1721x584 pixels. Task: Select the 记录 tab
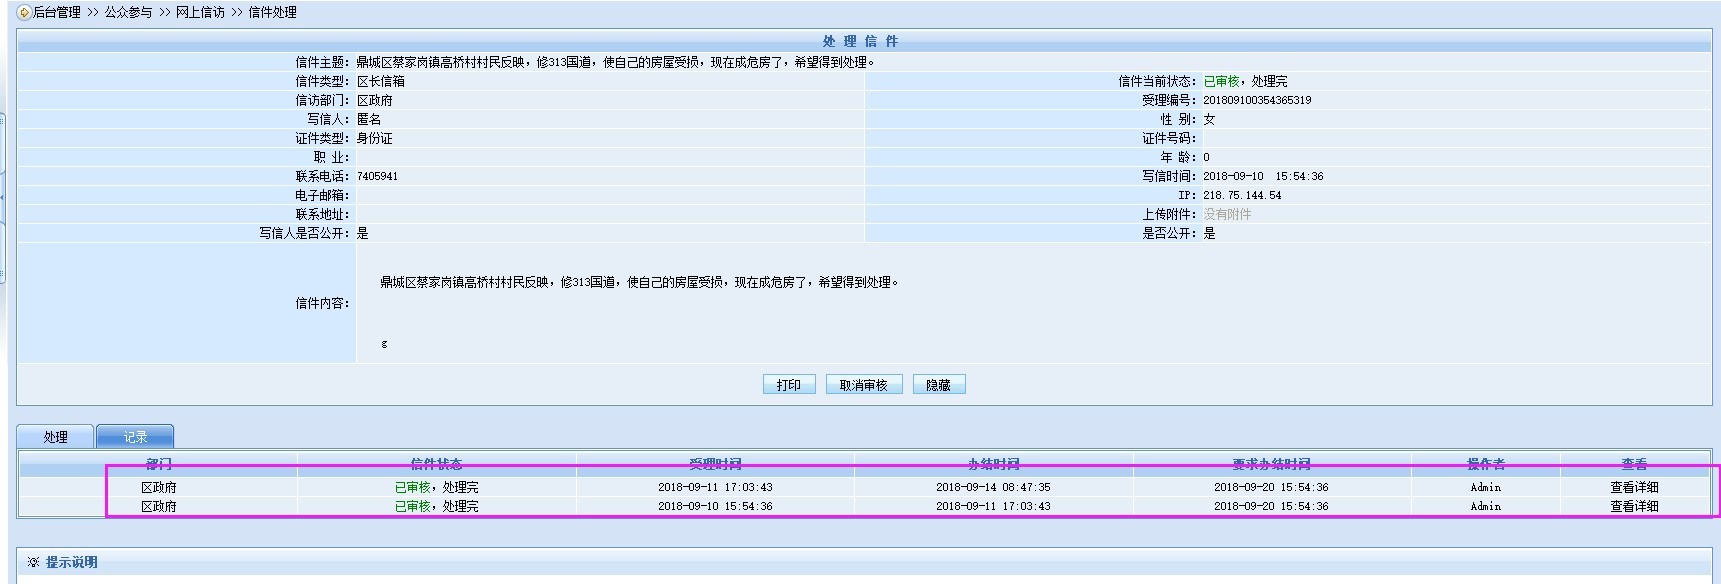pos(135,437)
